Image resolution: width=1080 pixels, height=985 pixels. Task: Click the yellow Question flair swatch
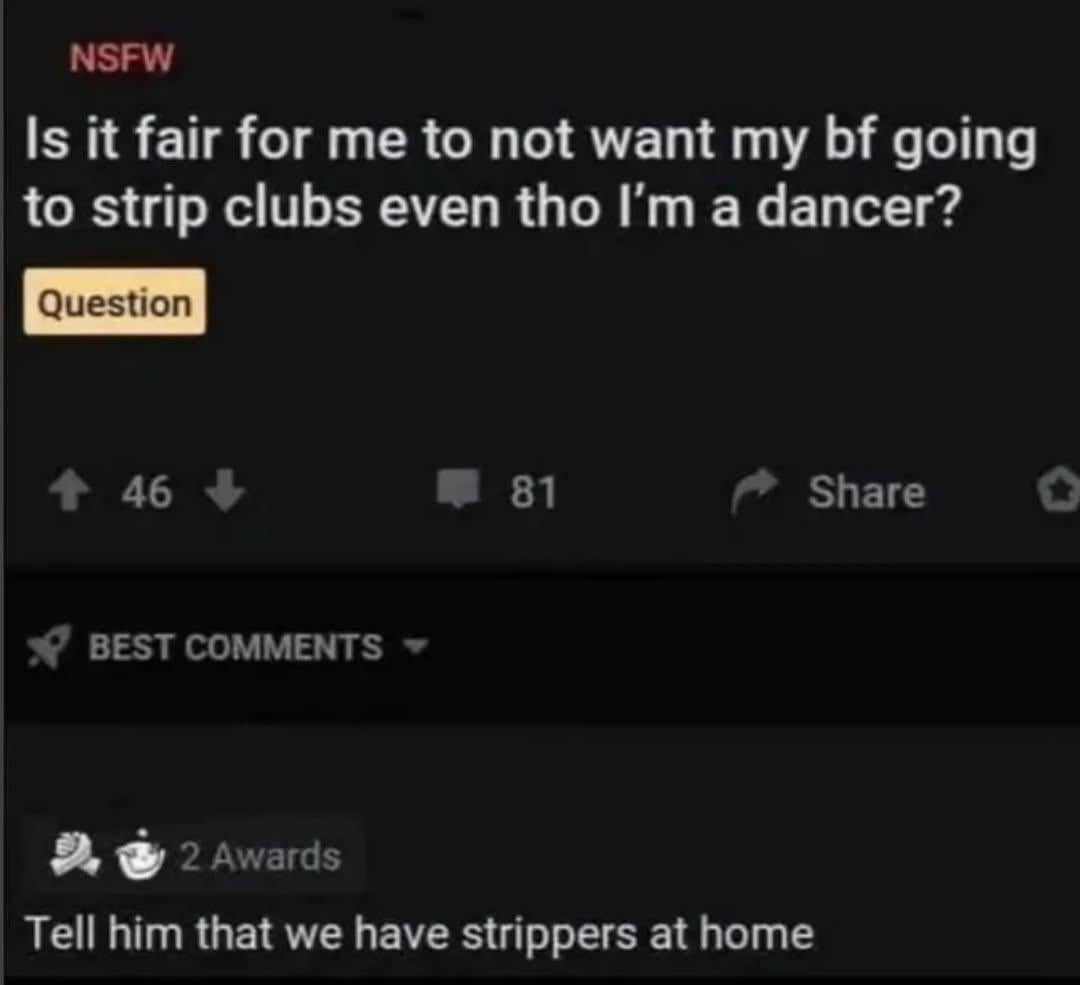[114, 302]
